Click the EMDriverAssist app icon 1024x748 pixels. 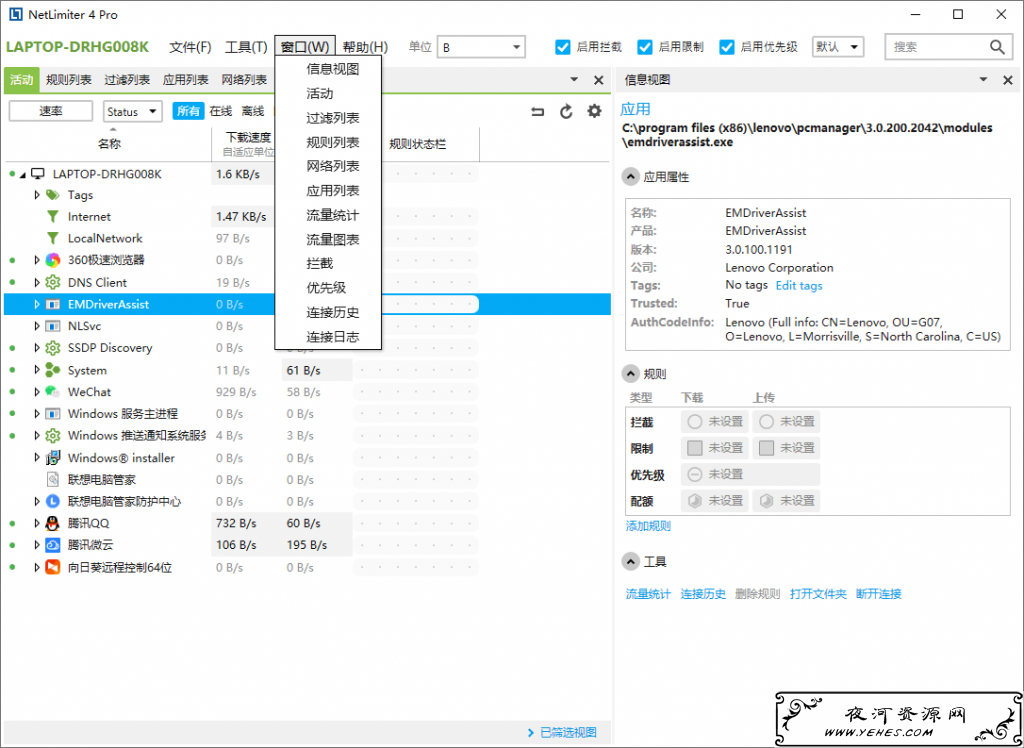[53, 304]
